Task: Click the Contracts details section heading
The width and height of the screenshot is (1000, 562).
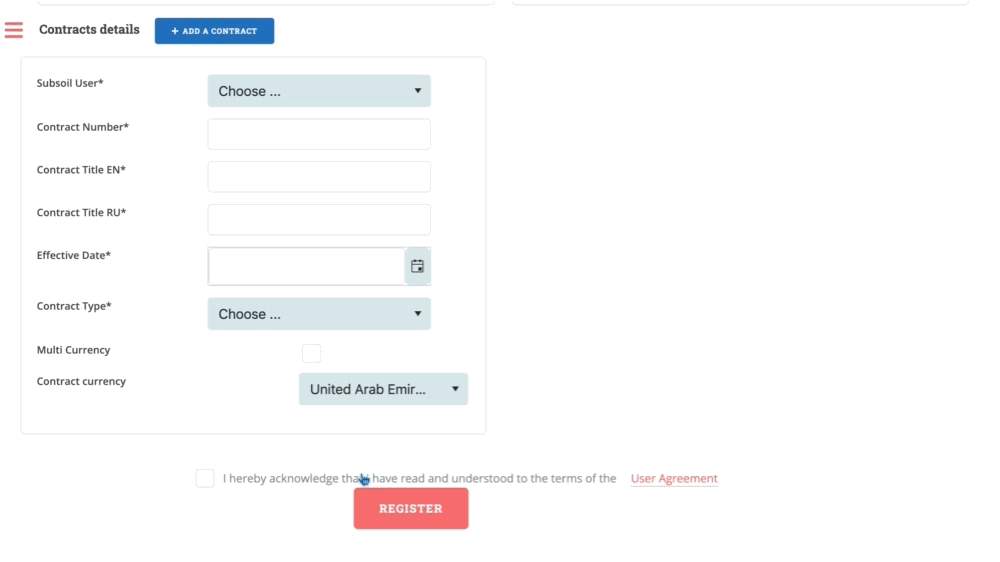Action: click(x=89, y=30)
